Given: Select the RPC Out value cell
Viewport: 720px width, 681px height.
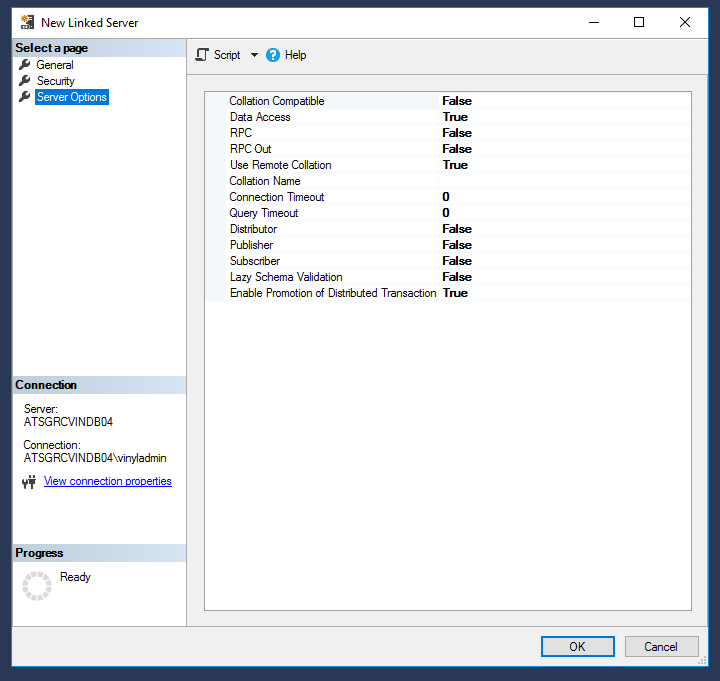Looking at the screenshot, I should (x=457, y=149).
